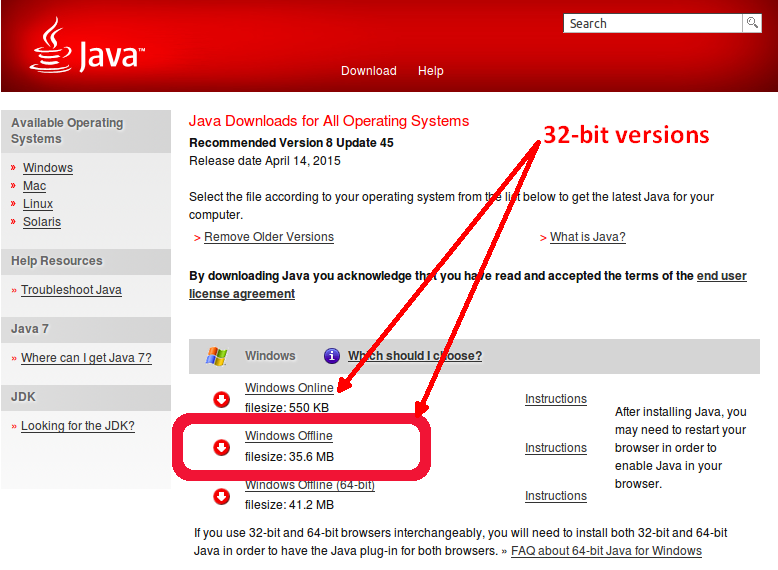This screenshot has width=778, height=570.
Task: Click the Windows flag logo icon
Action: point(216,356)
